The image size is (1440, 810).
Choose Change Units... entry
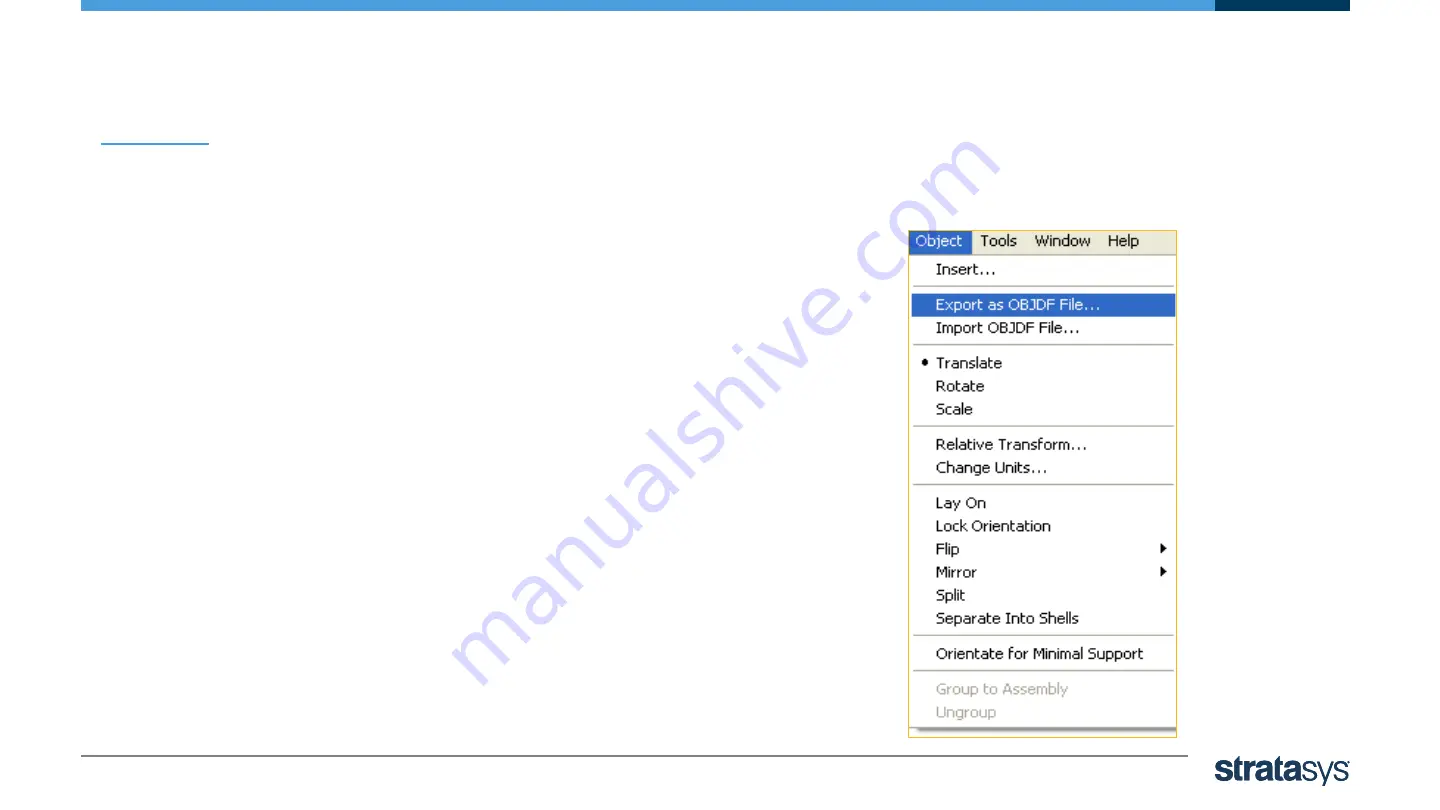(1043, 467)
